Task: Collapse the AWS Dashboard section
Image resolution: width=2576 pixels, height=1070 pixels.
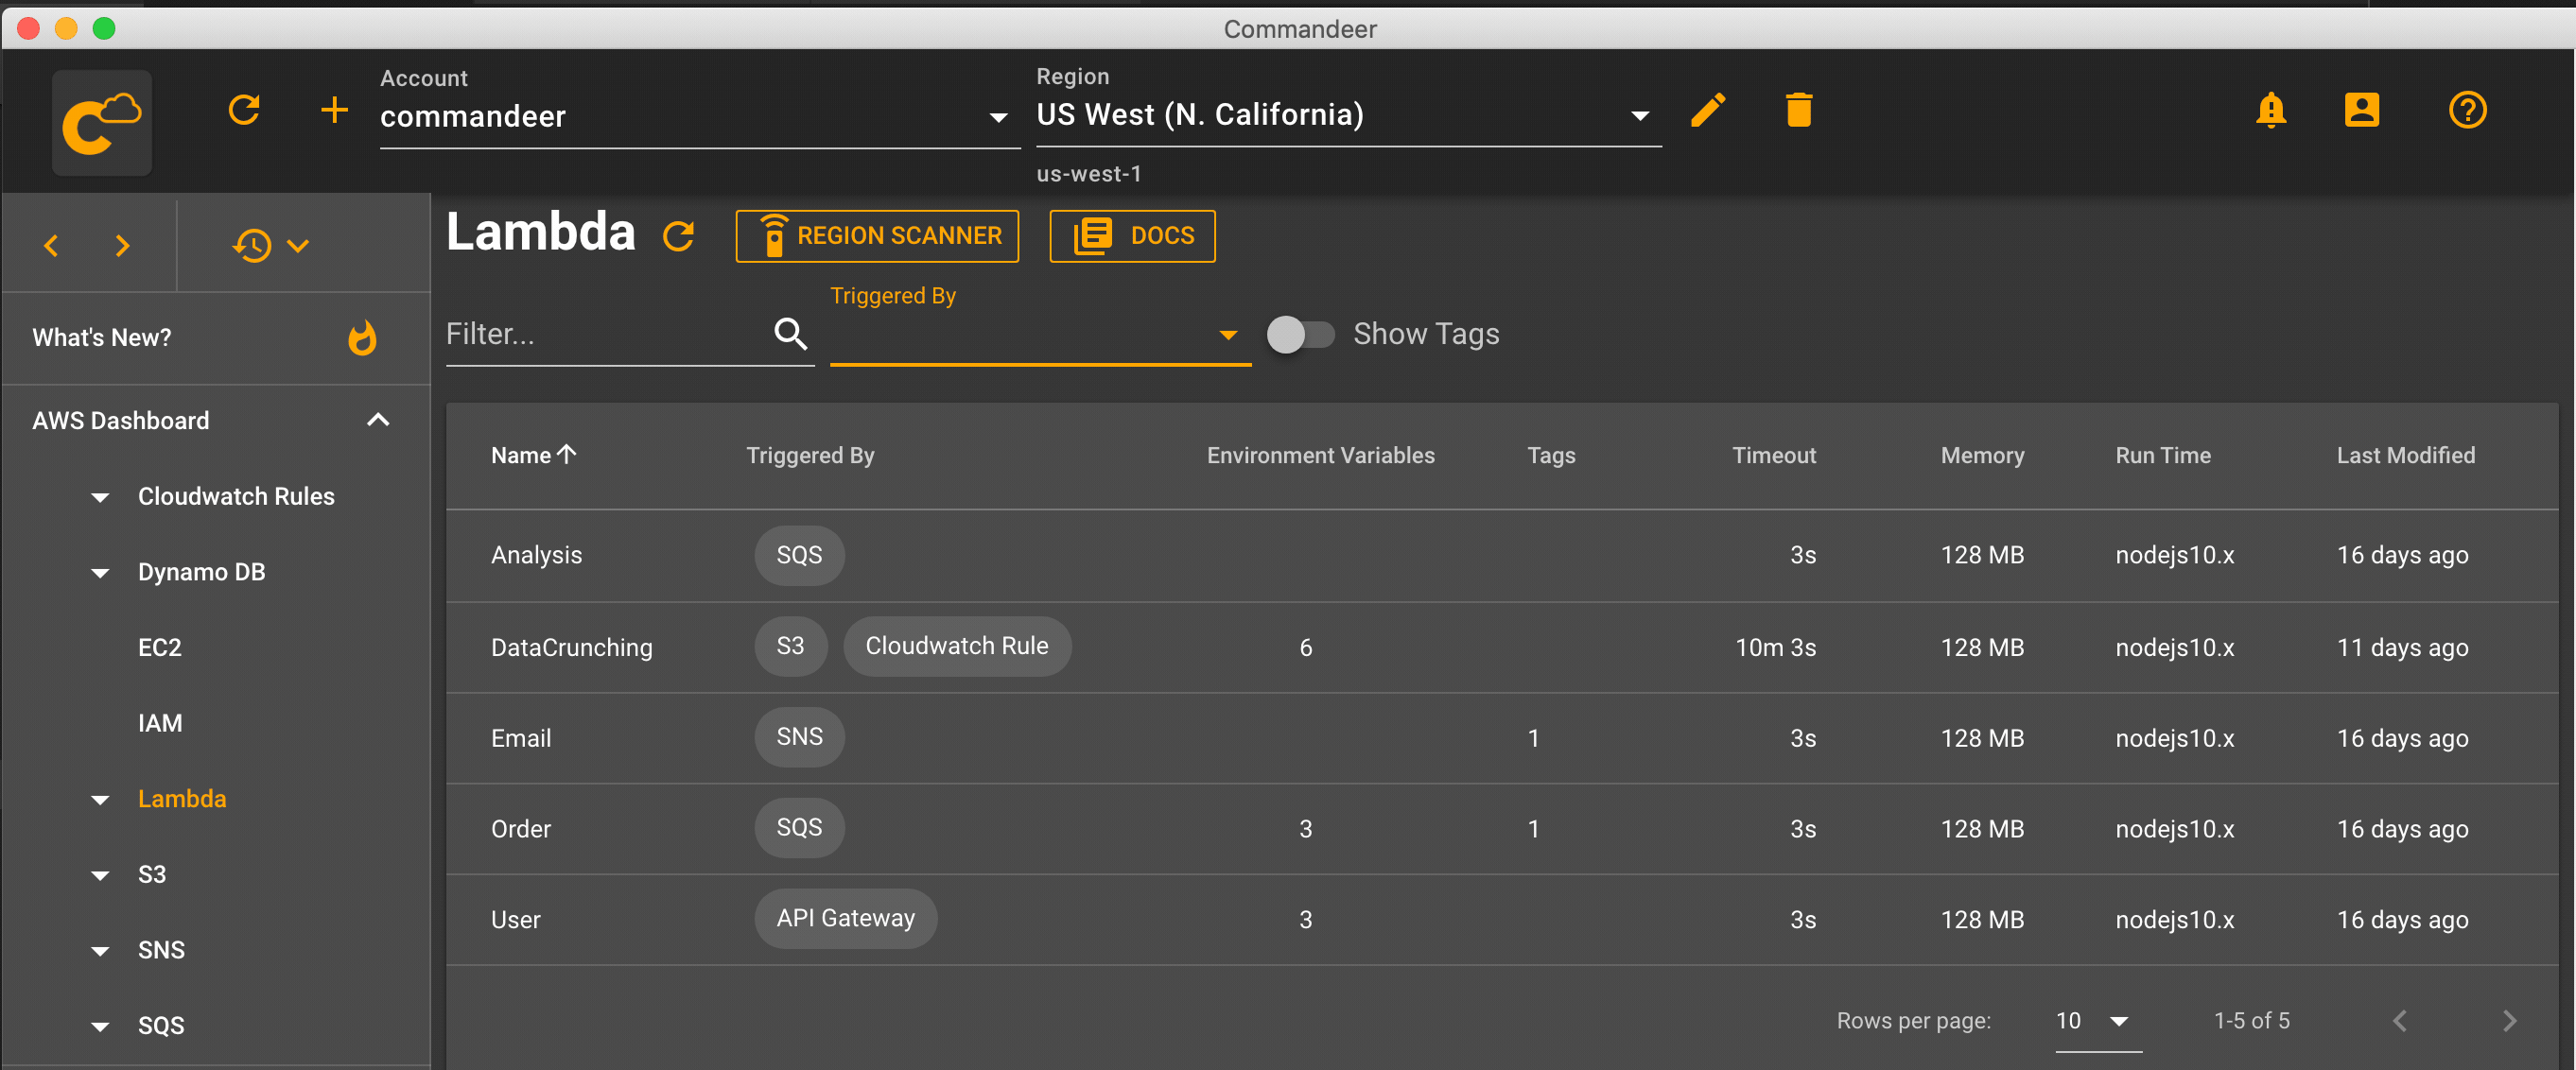Action: (378, 420)
